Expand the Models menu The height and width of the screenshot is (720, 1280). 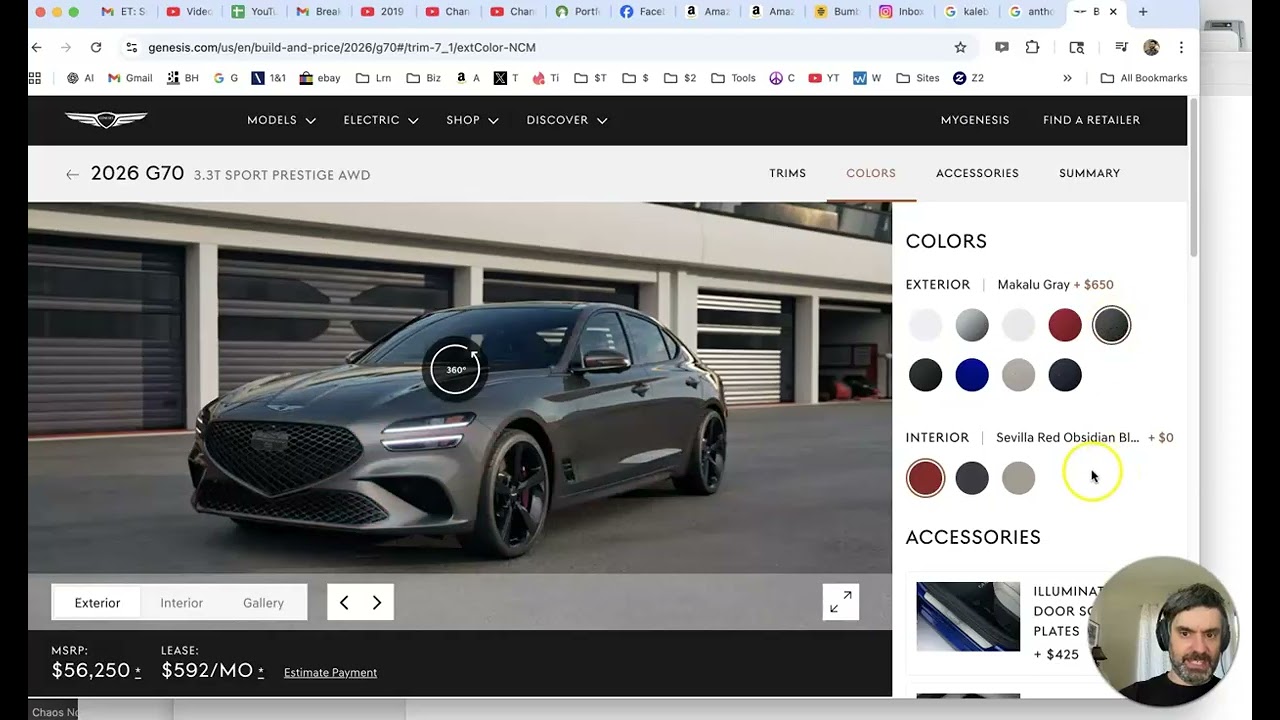[x=281, y=120]
